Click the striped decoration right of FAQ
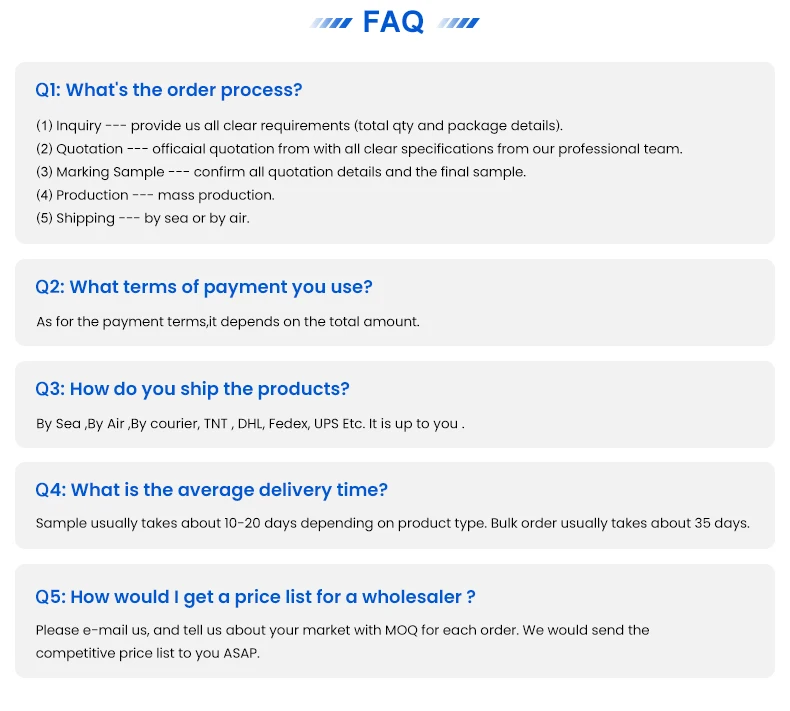 [x=458, y=23]
